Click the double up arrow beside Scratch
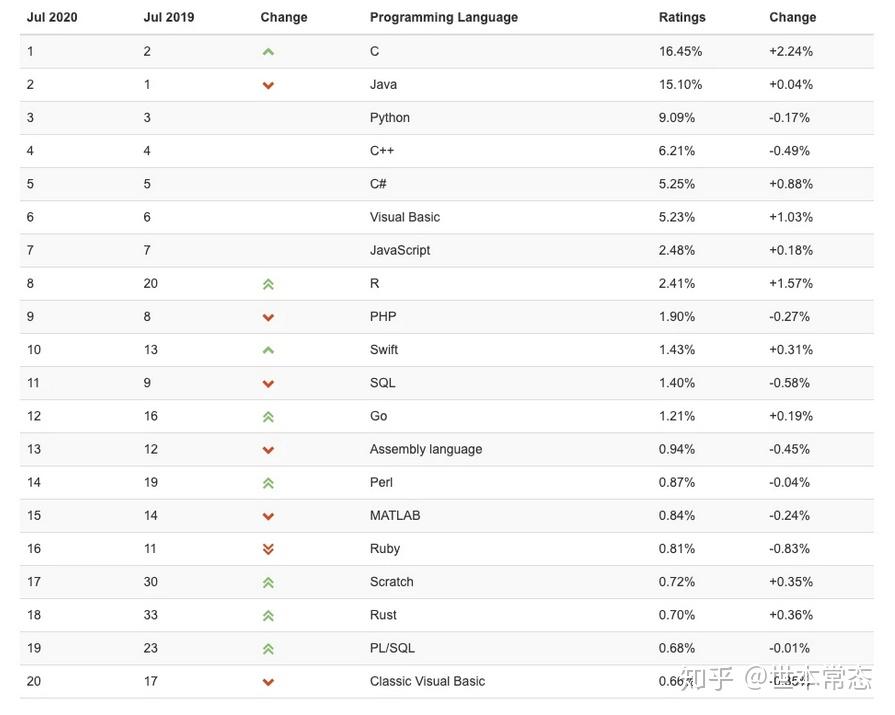 point(268,582)
